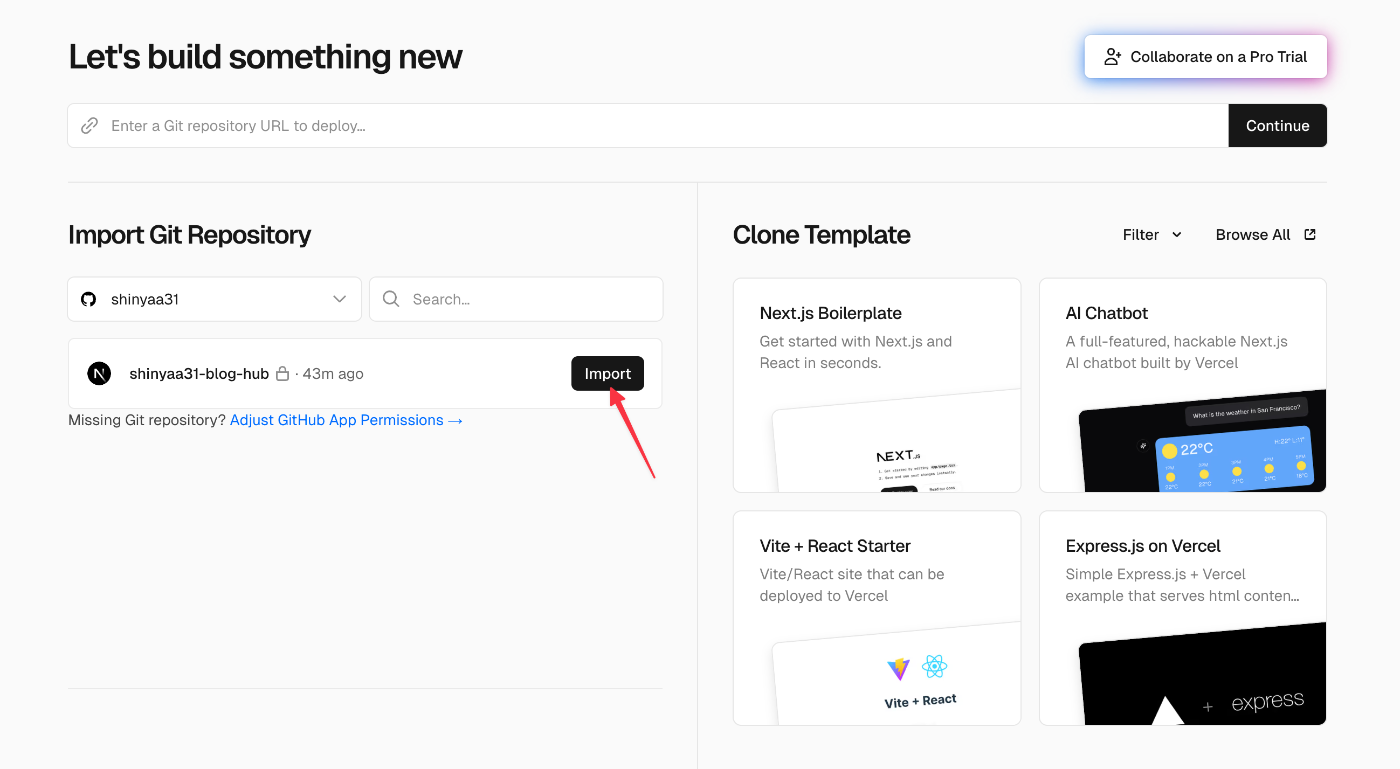This screenshot has height=769, width=1400.
Task: Click external link icon next to Browse All
Action: pos(1310,235)
